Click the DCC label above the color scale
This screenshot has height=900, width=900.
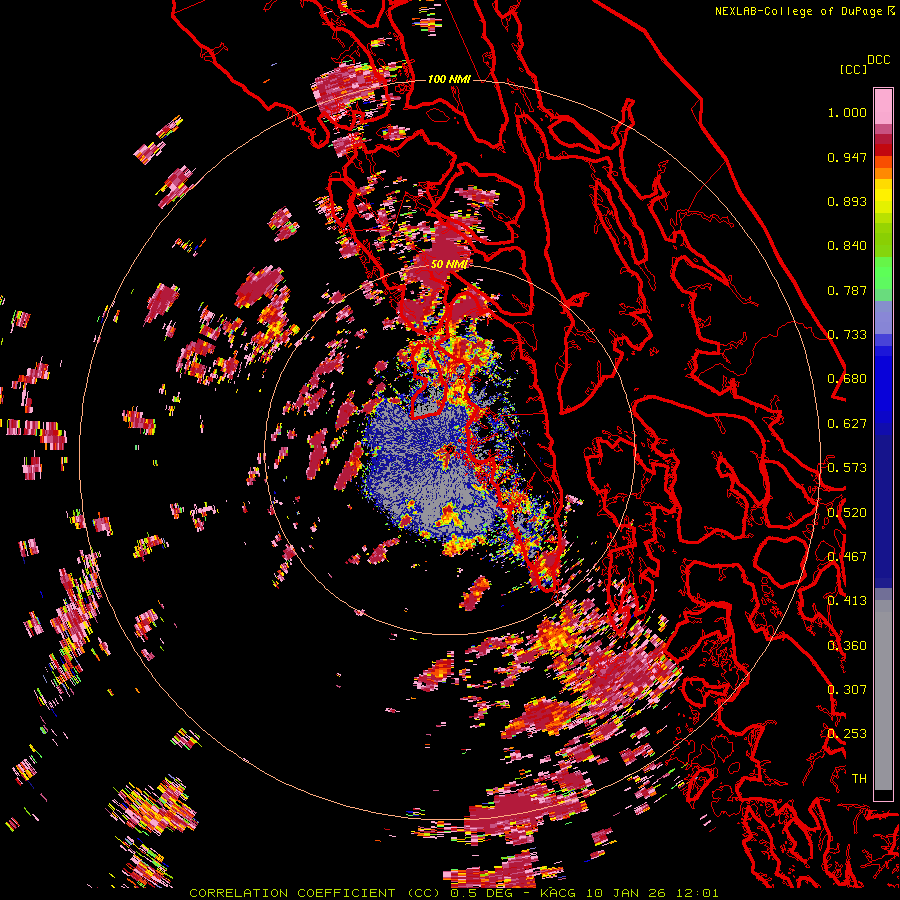point(878,60)
